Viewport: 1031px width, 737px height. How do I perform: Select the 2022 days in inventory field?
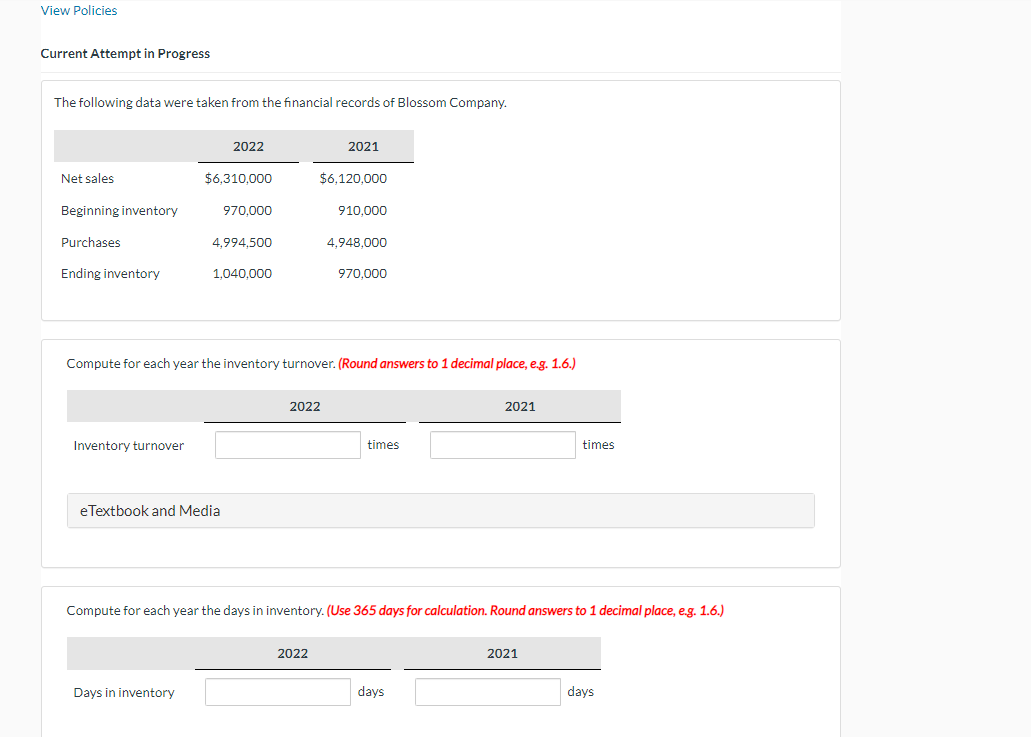point(277,691)
